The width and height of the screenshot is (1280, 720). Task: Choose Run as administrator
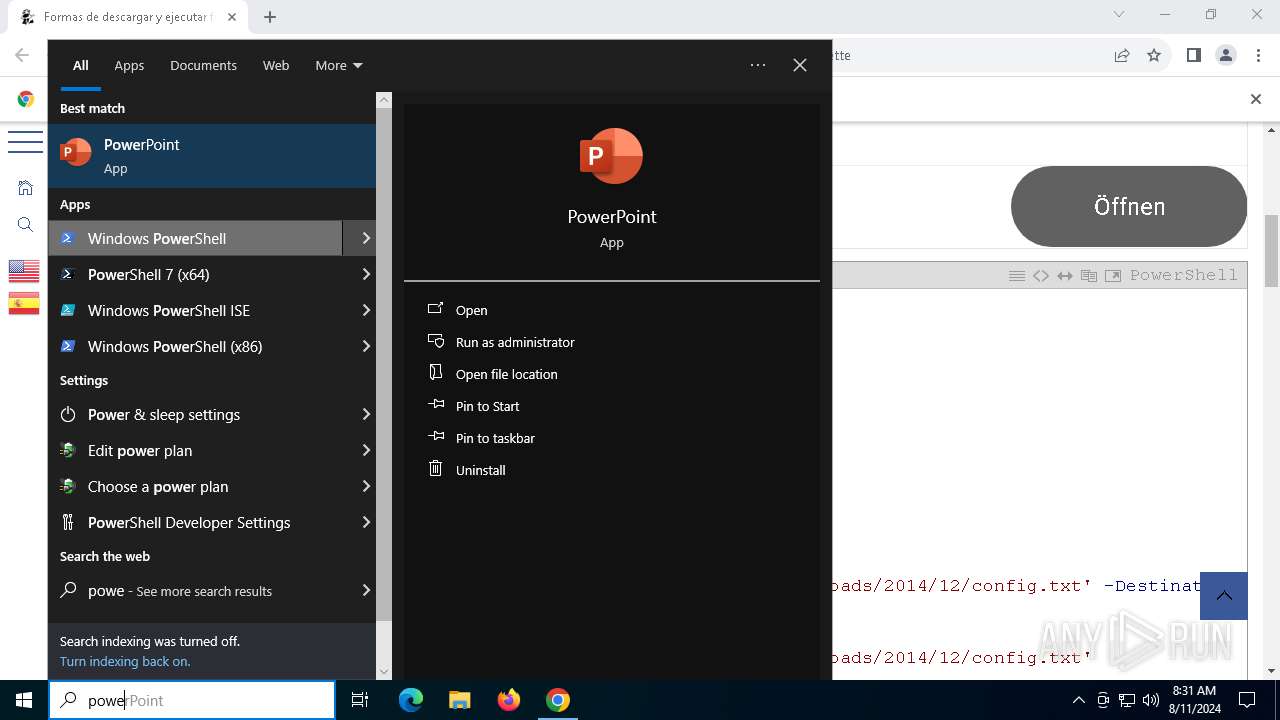click(515, 342)
